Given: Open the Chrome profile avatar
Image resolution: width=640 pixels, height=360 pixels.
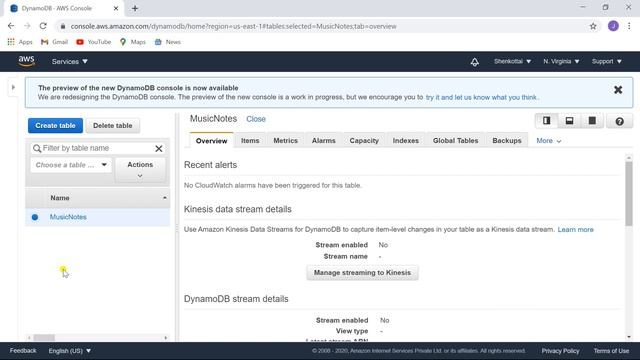Looking at the screenshot, I should (x=613, y=26).
